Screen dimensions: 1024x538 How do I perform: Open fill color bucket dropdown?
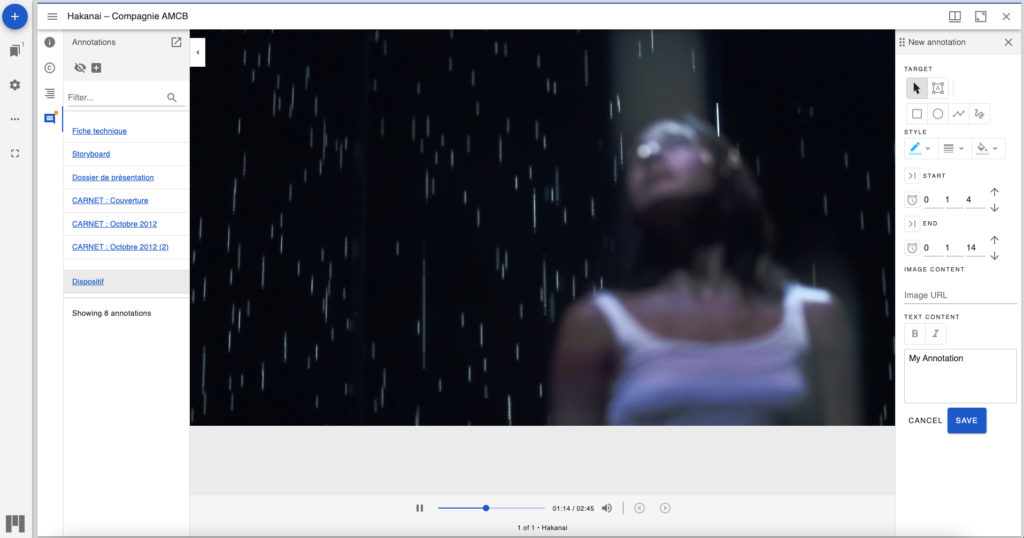pos(987,148)
